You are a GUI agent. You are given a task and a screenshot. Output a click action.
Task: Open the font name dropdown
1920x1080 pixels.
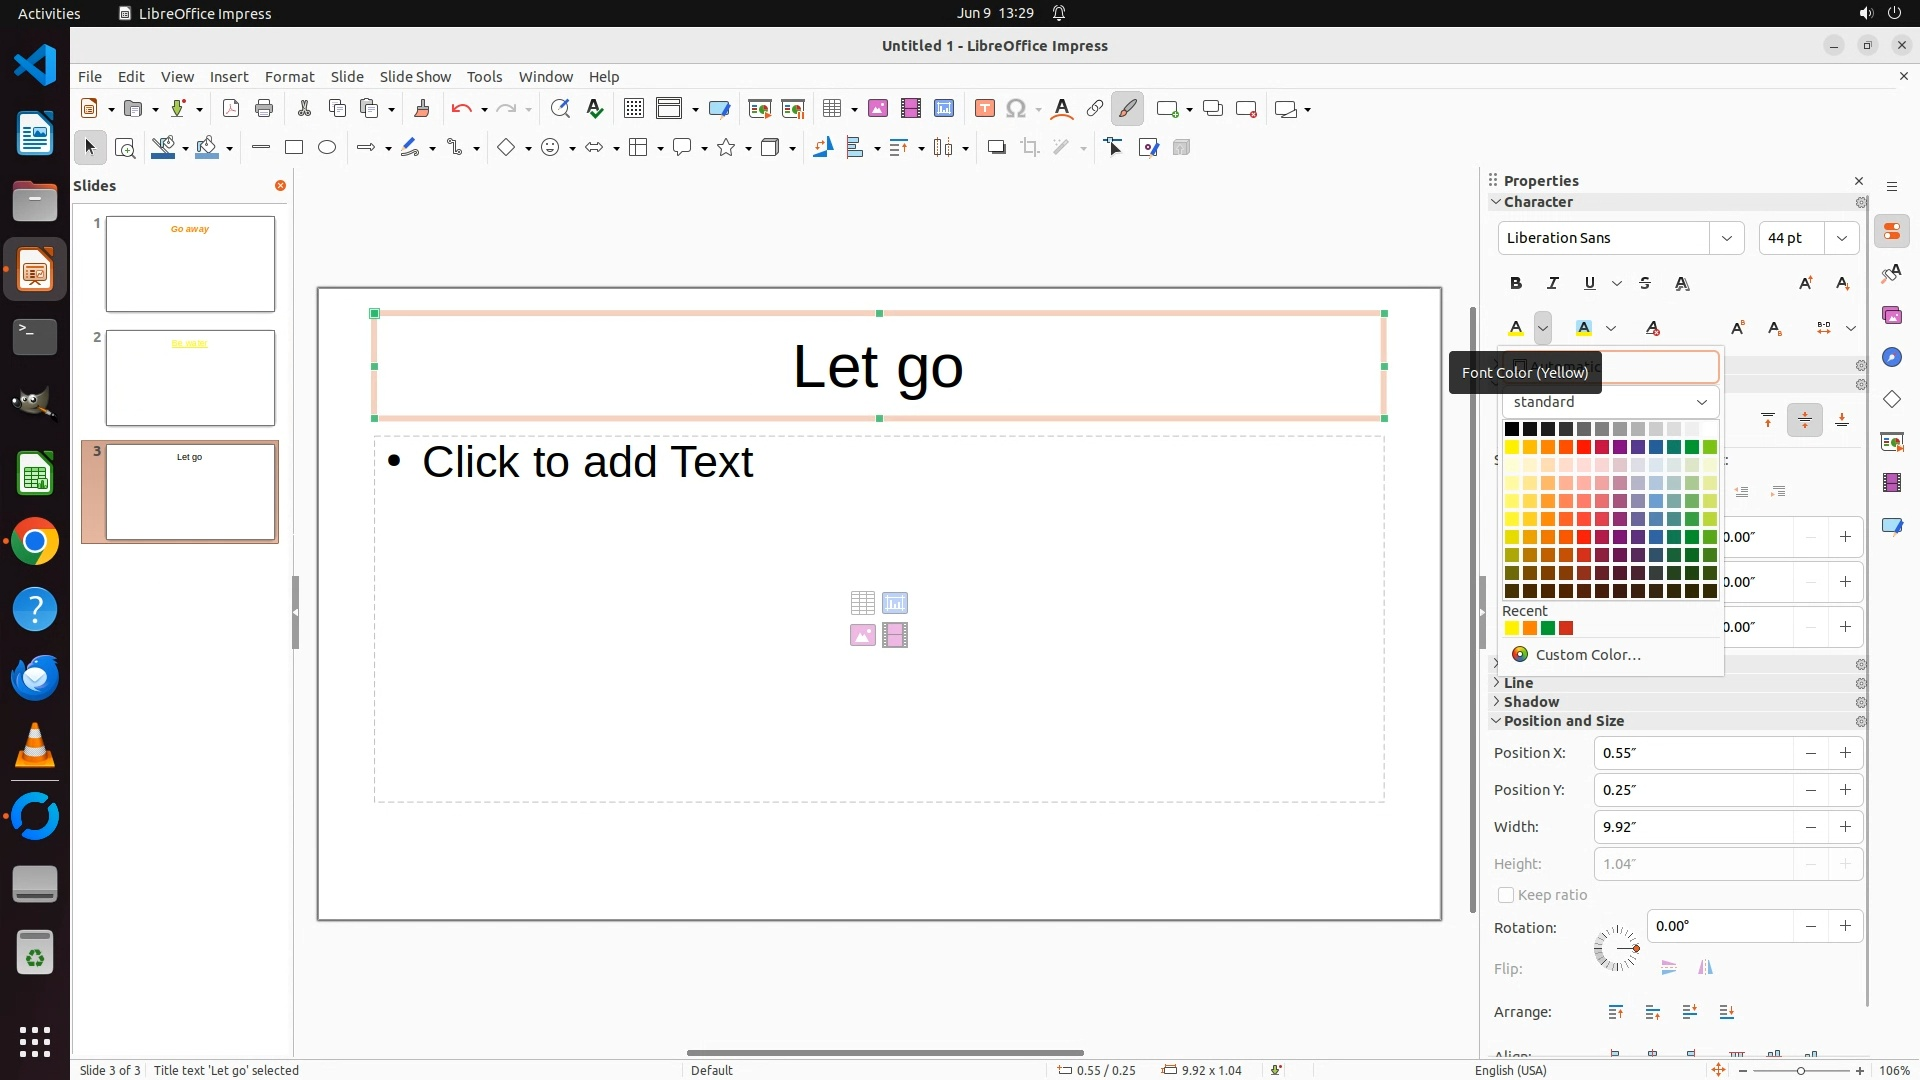pos(1726,238)
